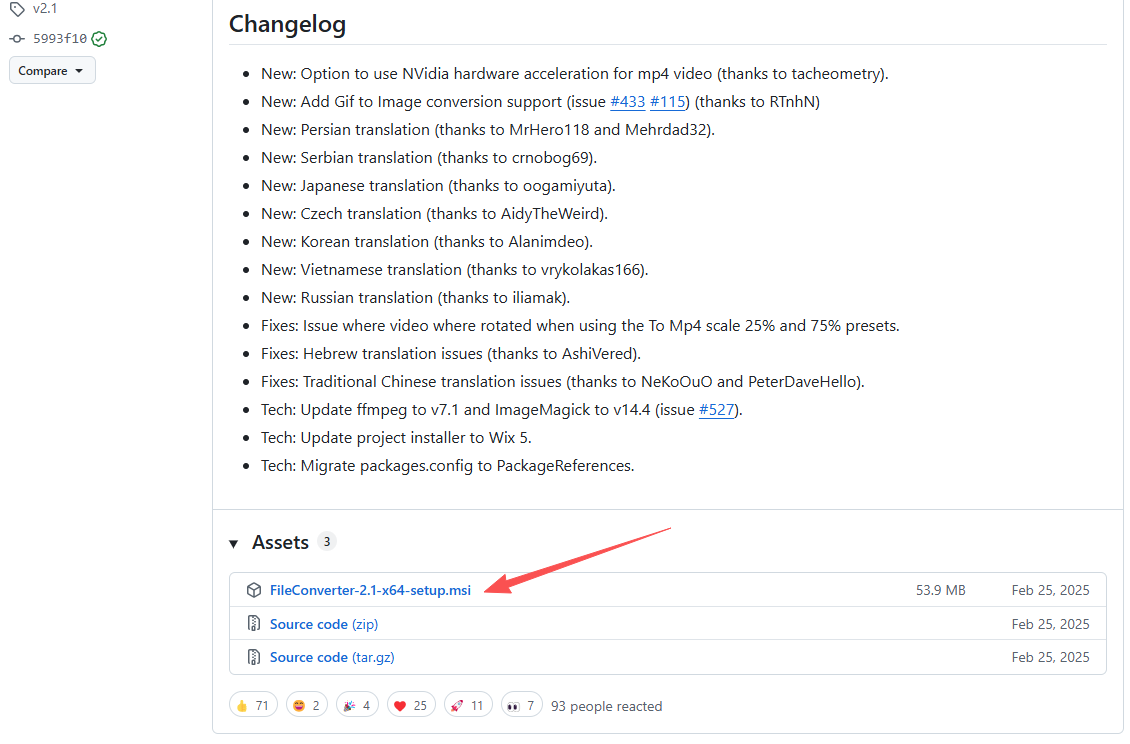
Task: Toggle the rocket reaction
Action: (467, 706)
